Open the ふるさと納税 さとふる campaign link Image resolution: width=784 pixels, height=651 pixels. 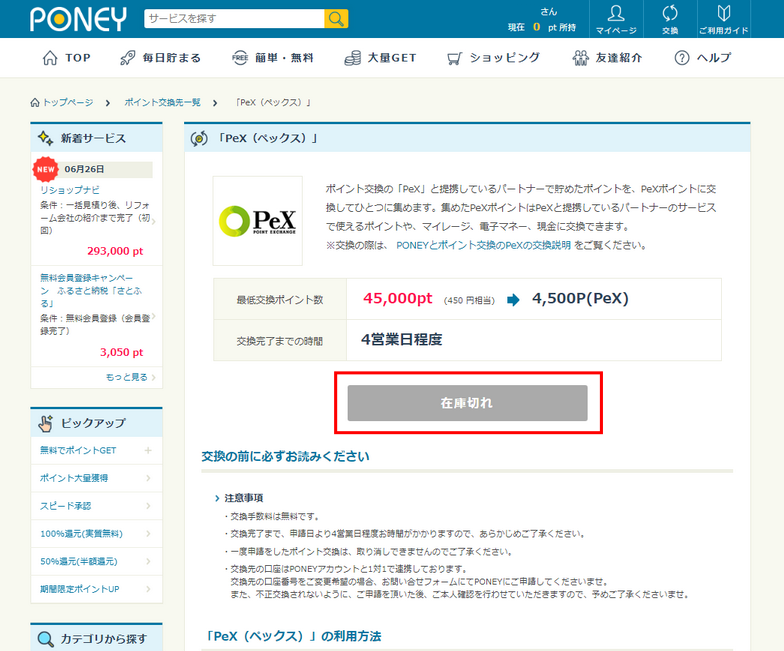pyautogui.click(x=91, y=290)
